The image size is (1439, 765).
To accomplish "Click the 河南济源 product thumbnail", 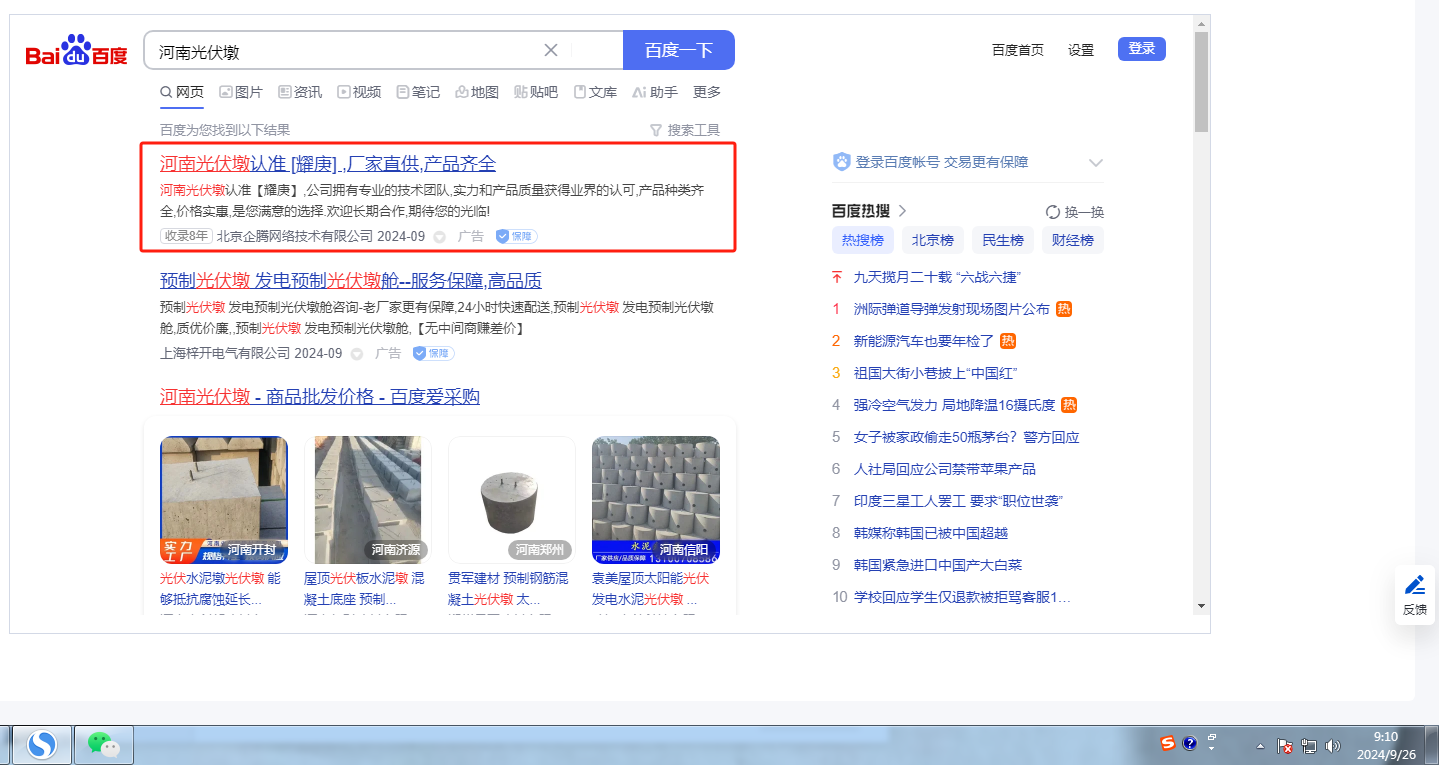I will coord(368,500).
